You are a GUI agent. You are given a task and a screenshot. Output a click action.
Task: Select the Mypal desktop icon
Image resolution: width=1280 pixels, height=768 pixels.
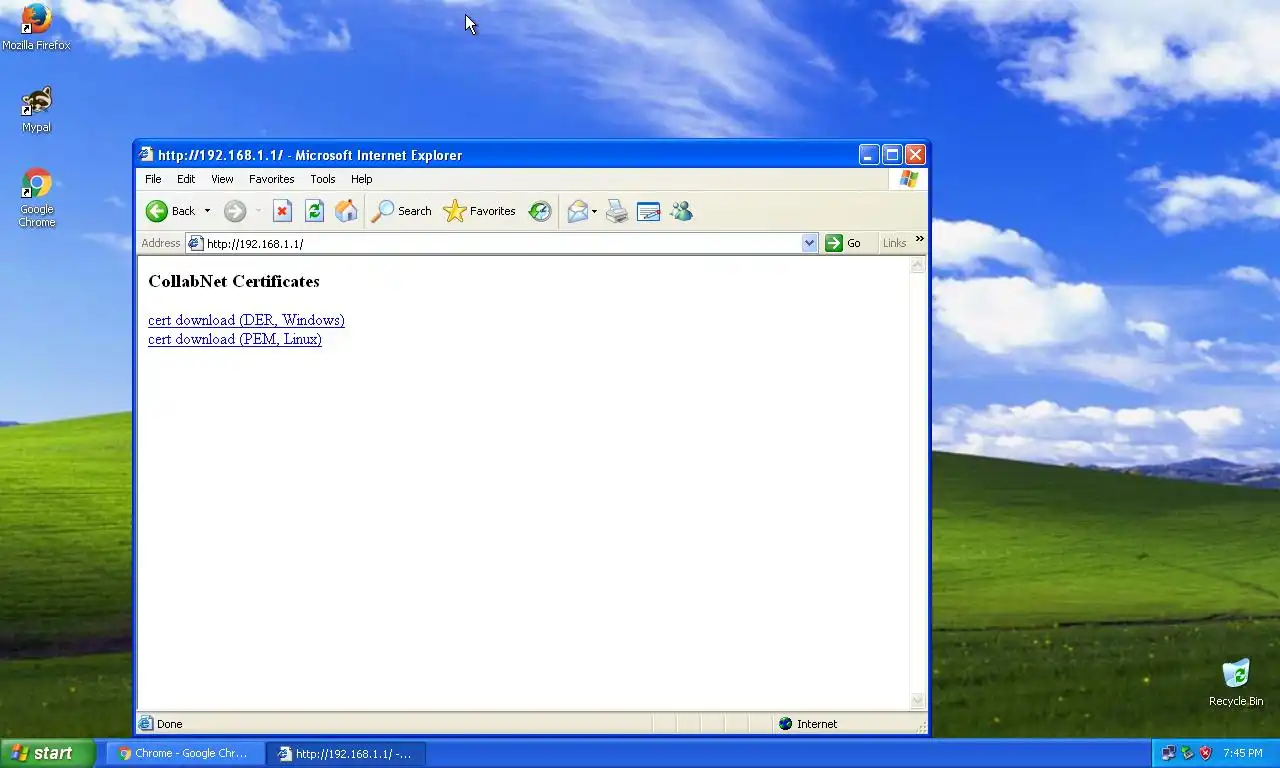click(x=37, y=109)
